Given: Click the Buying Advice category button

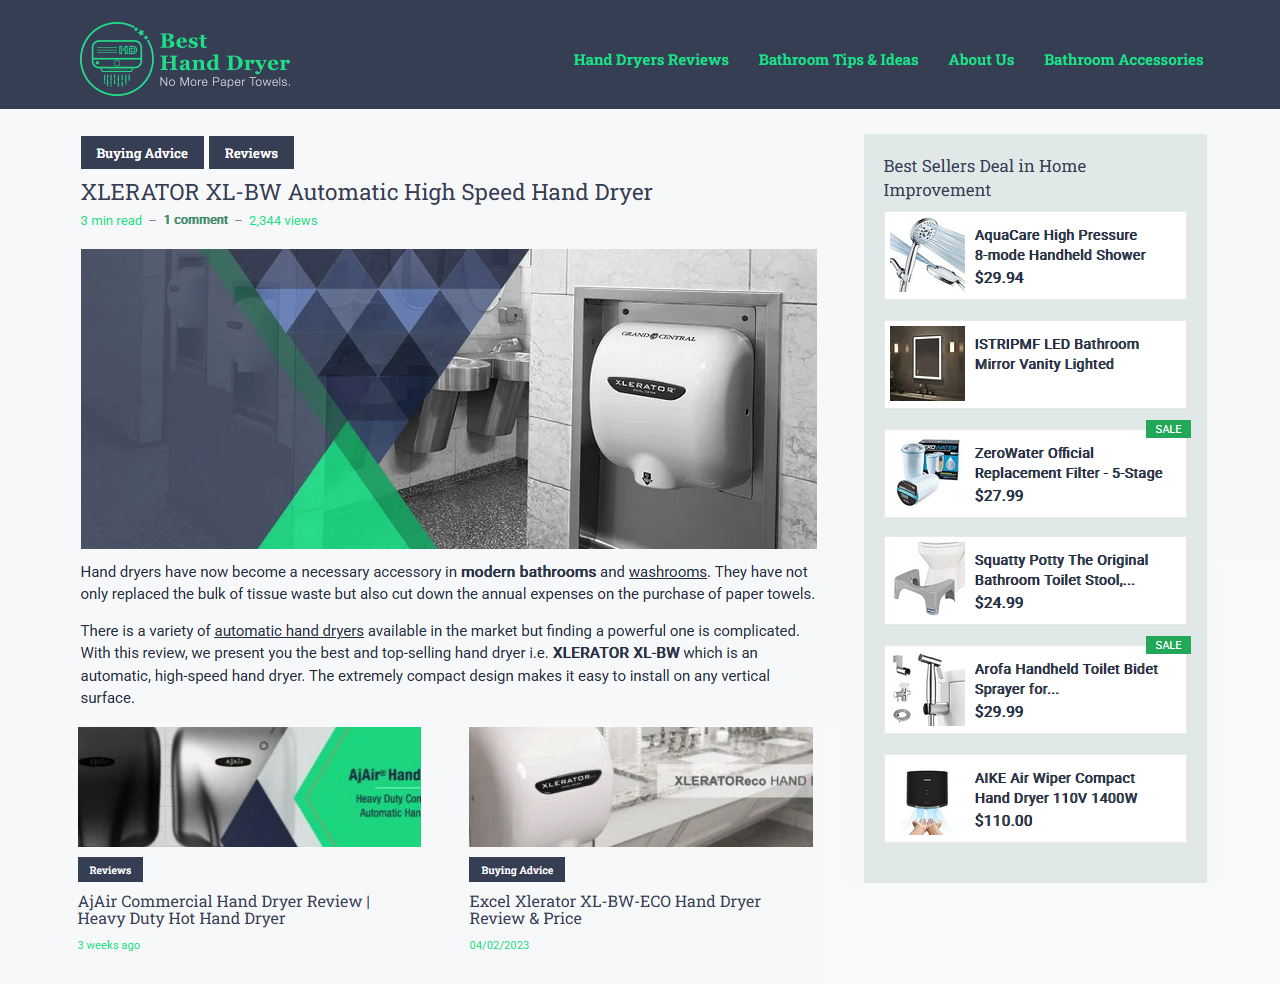Looking at the screenshot, I should pyautogui.click(x=142, y=153).
